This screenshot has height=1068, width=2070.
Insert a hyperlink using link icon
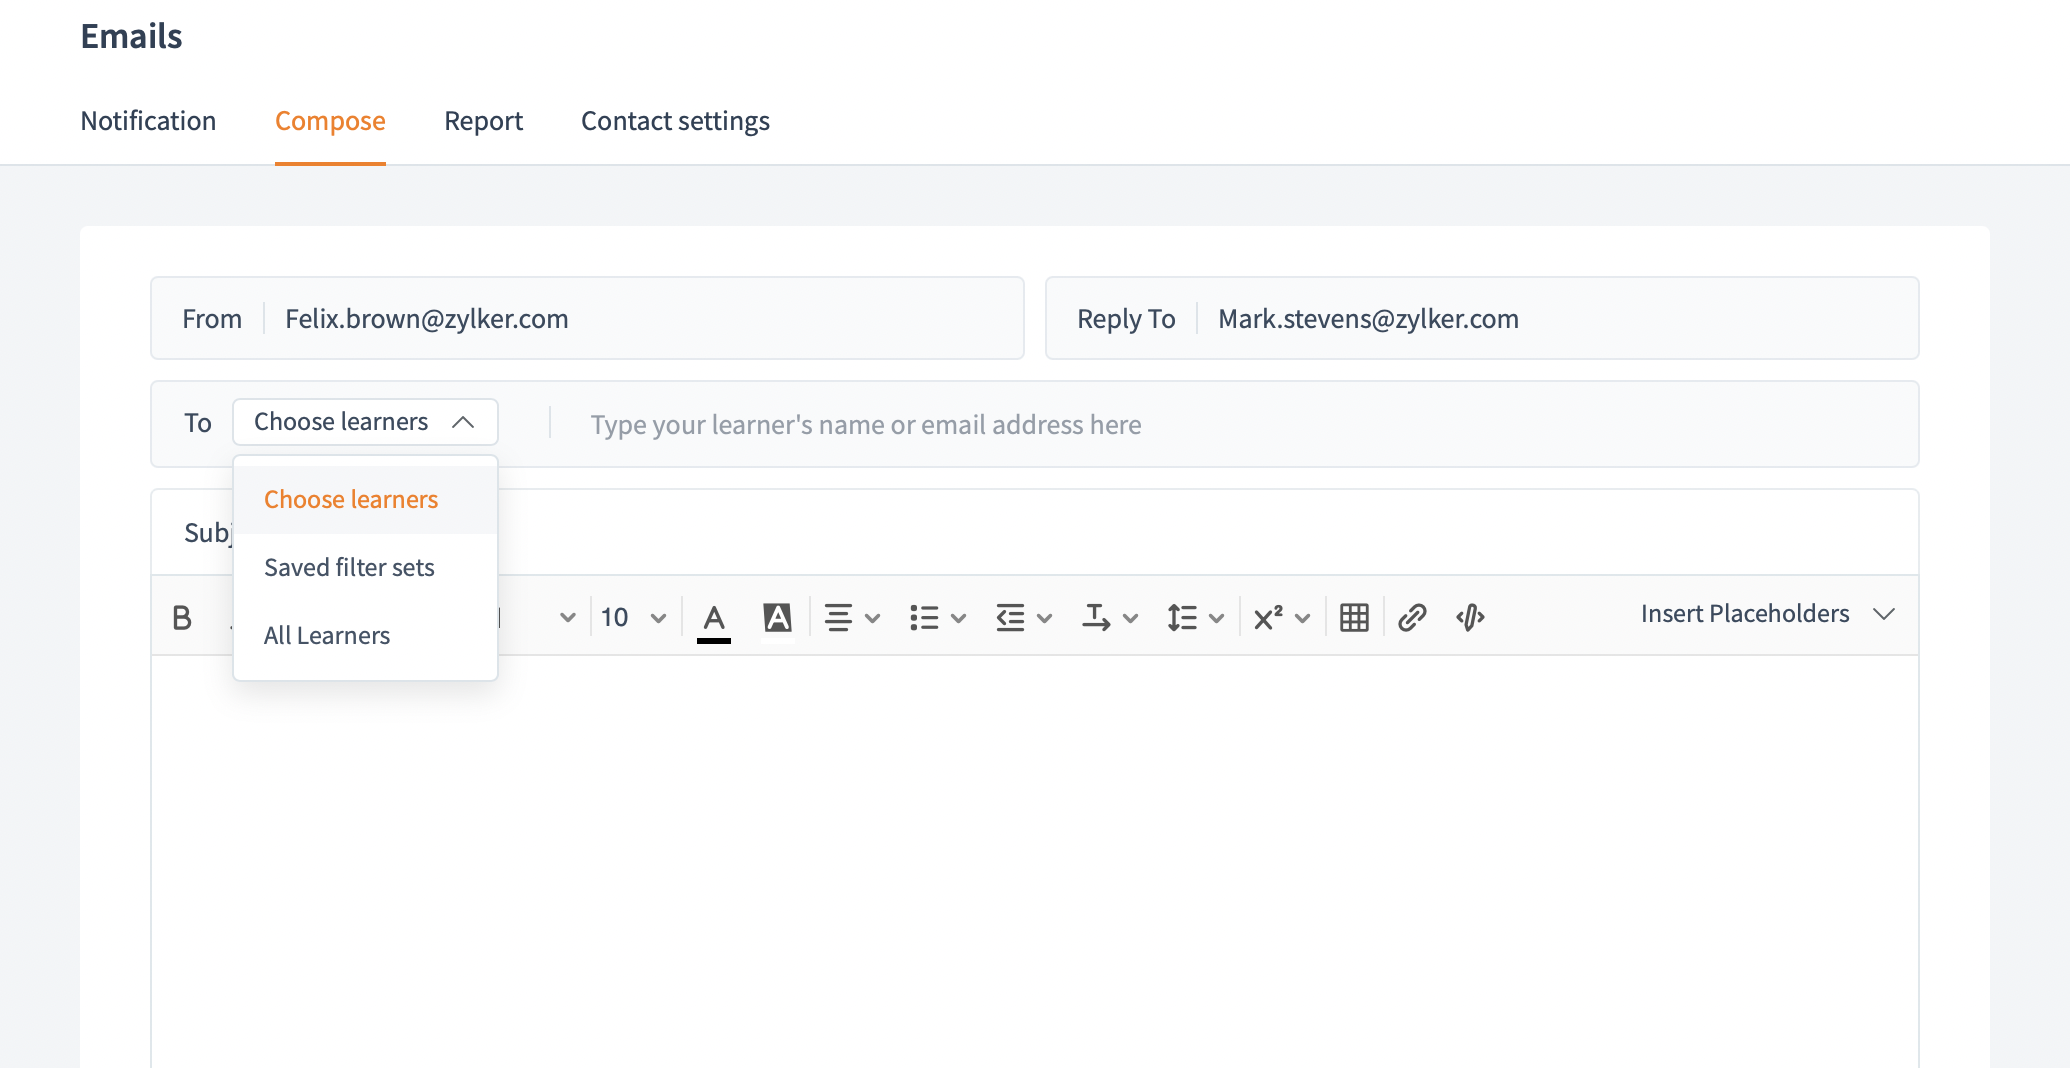(1412, 618)
